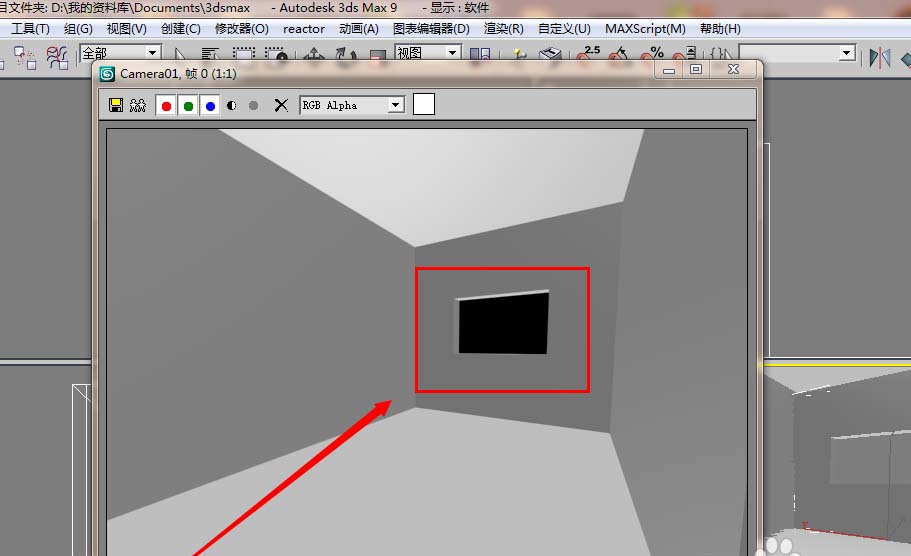Open the 视图(V) menu
911x556 pixels.
(127, 28)
